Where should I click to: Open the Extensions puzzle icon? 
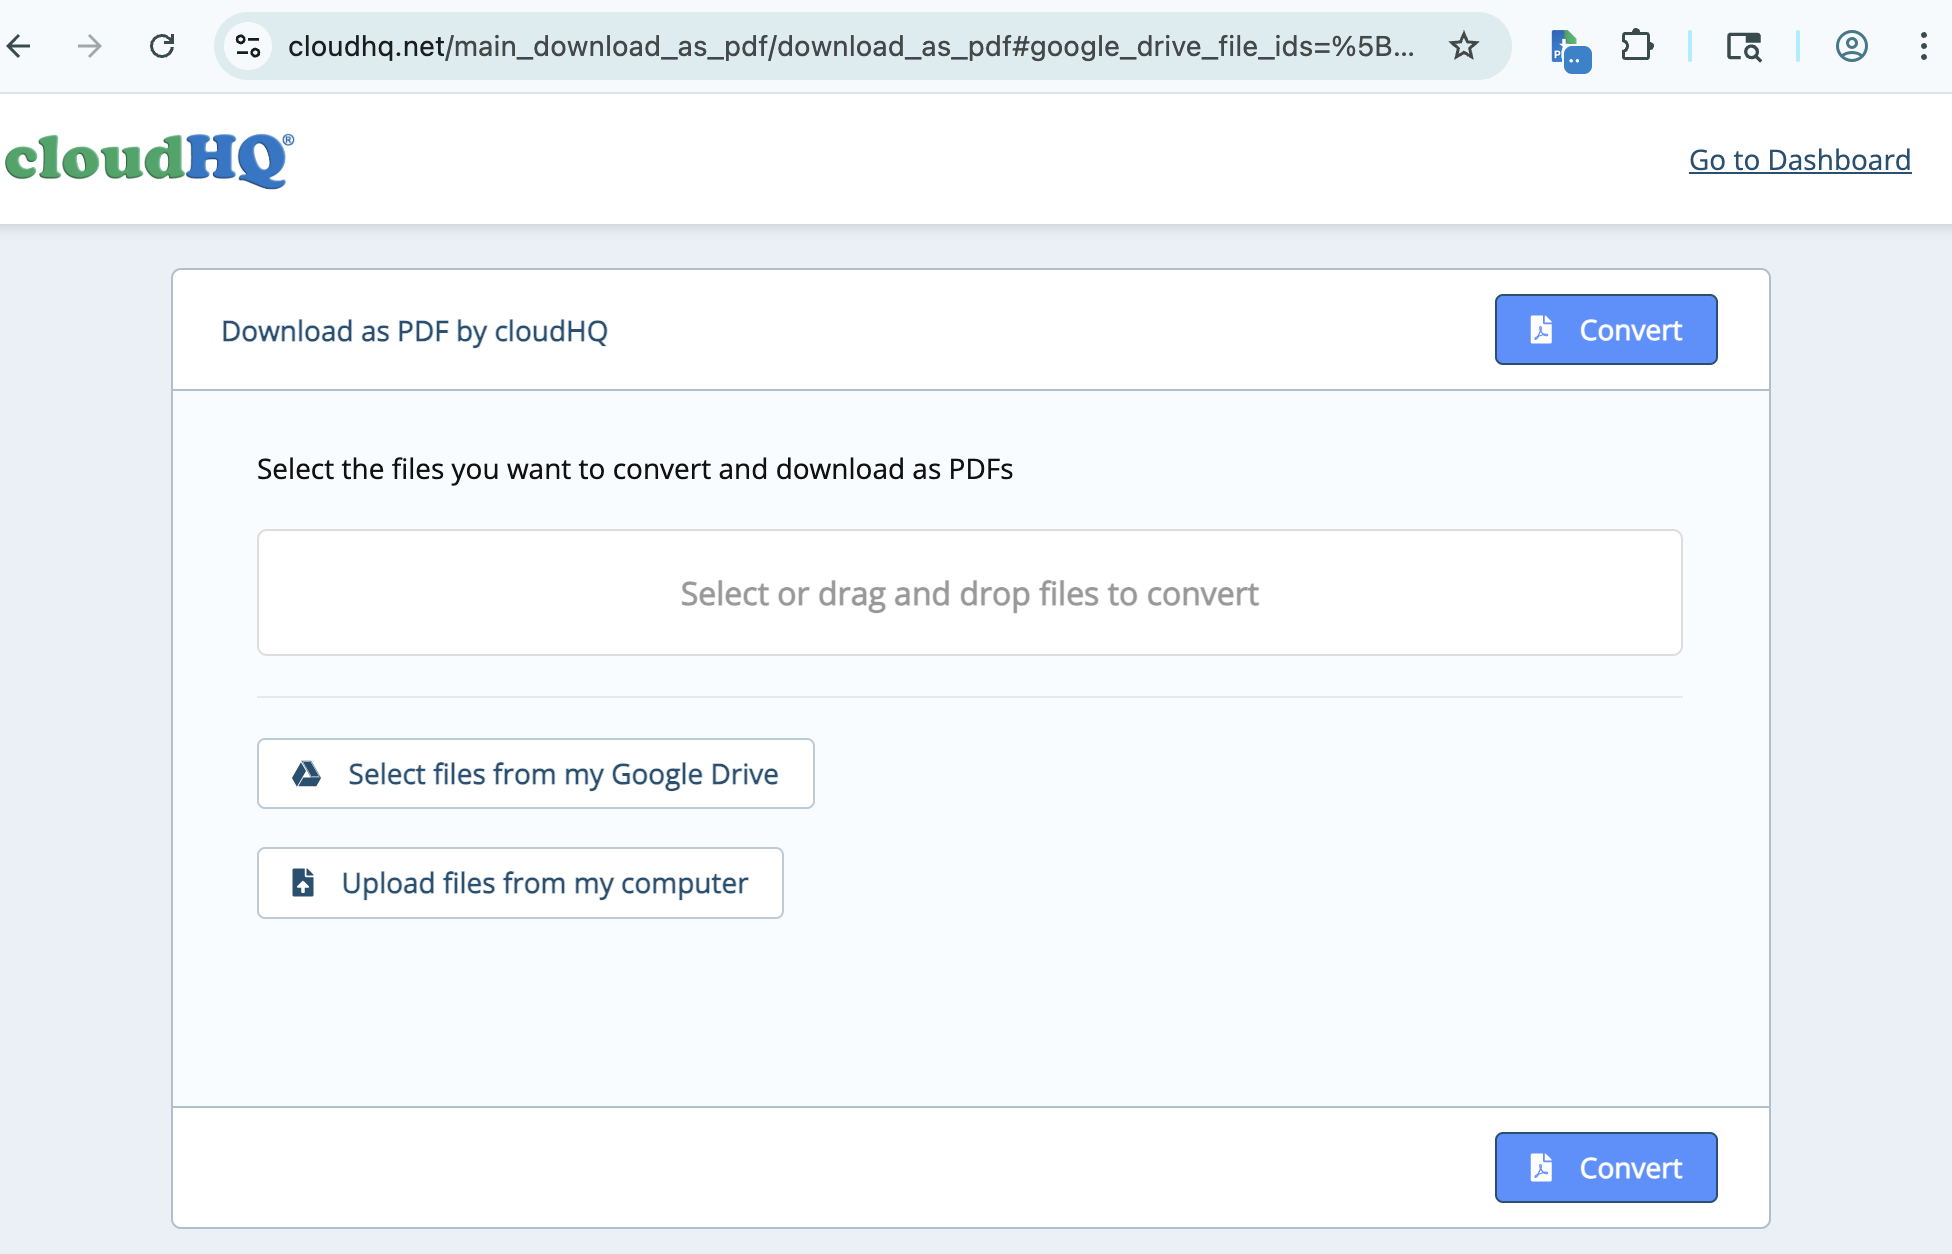click(x=1637, y=46)
